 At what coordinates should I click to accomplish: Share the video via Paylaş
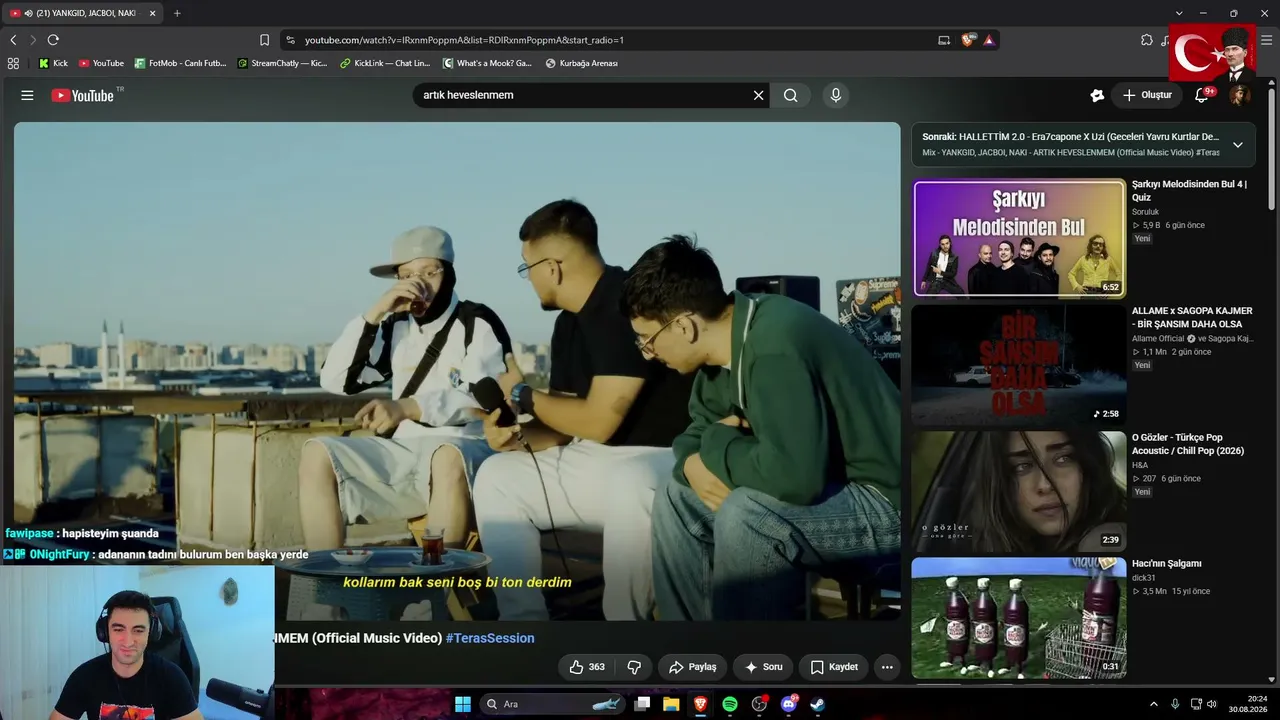[693, 667]
